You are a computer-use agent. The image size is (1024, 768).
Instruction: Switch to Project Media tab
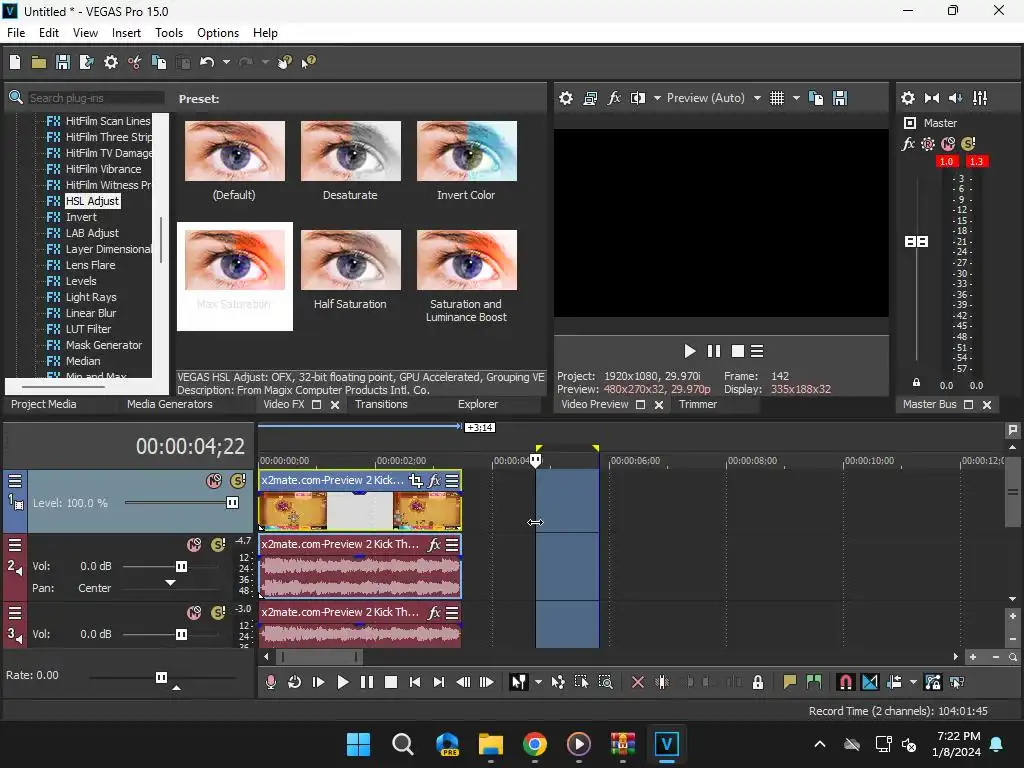43,404
